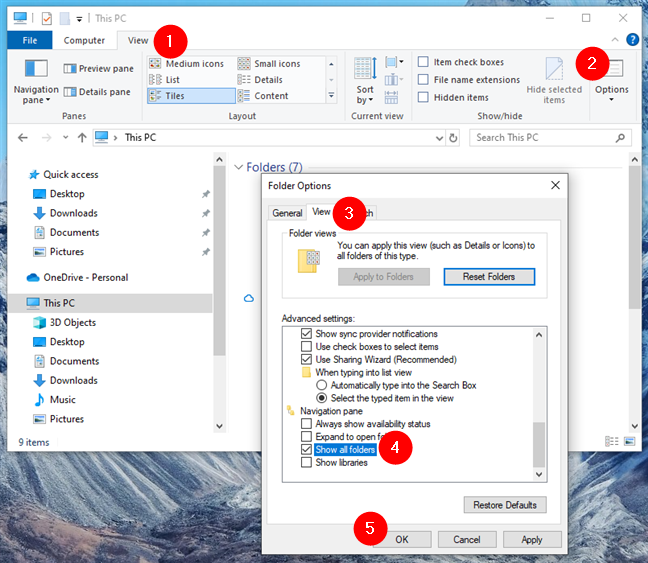Close the Folder Options dialog
The width and height of the screenshot is (648, 563).
pos(555,185)
